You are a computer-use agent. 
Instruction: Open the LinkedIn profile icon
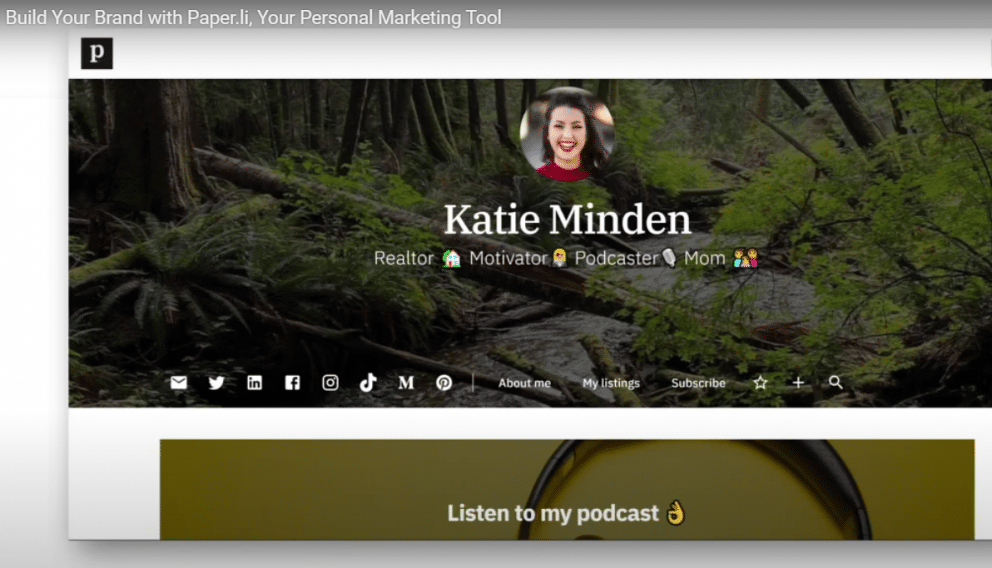[254, 383]
